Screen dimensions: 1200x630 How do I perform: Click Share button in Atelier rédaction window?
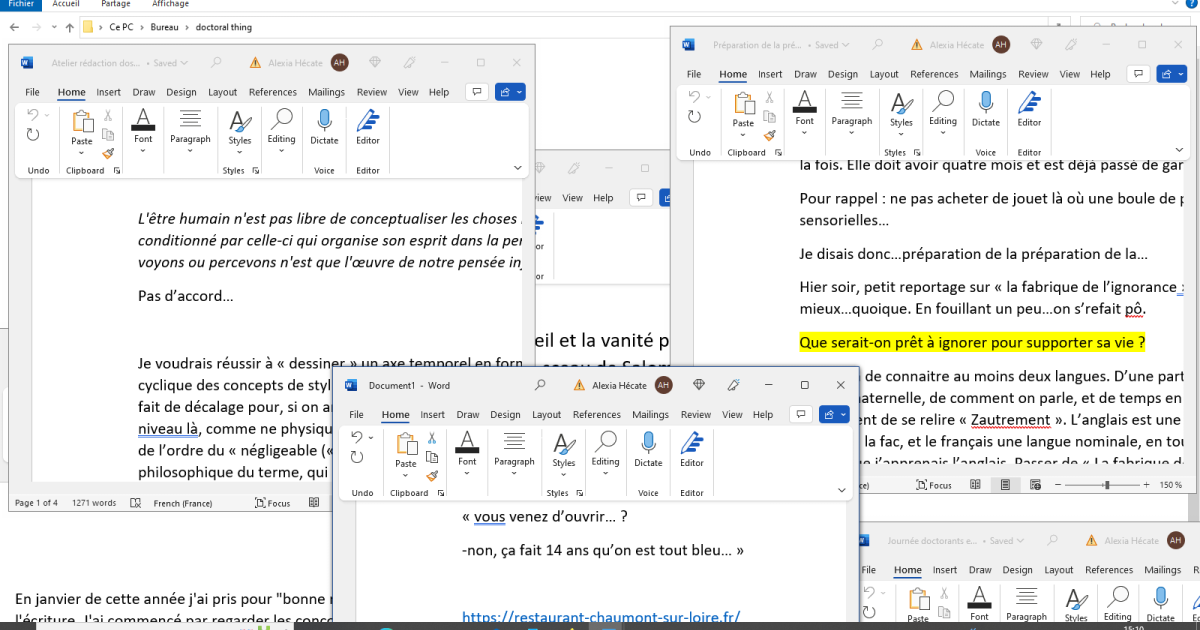click(x=509, y=92)
